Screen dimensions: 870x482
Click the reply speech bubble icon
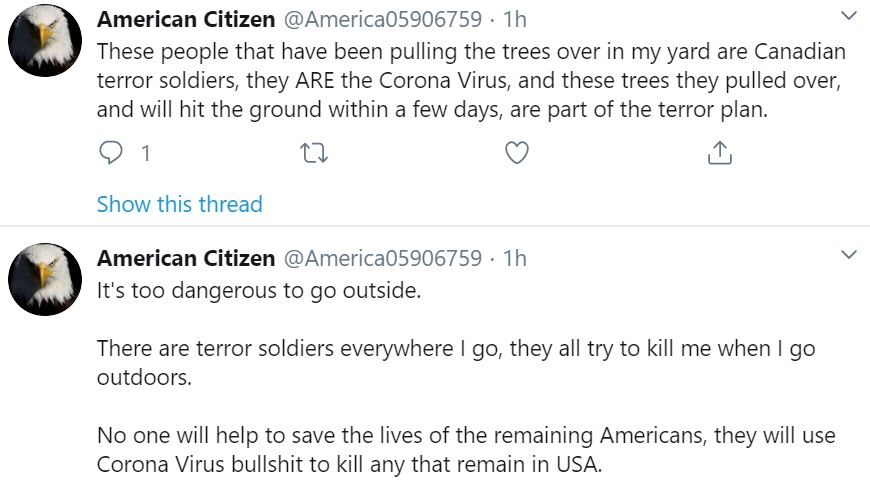[112, 153]
